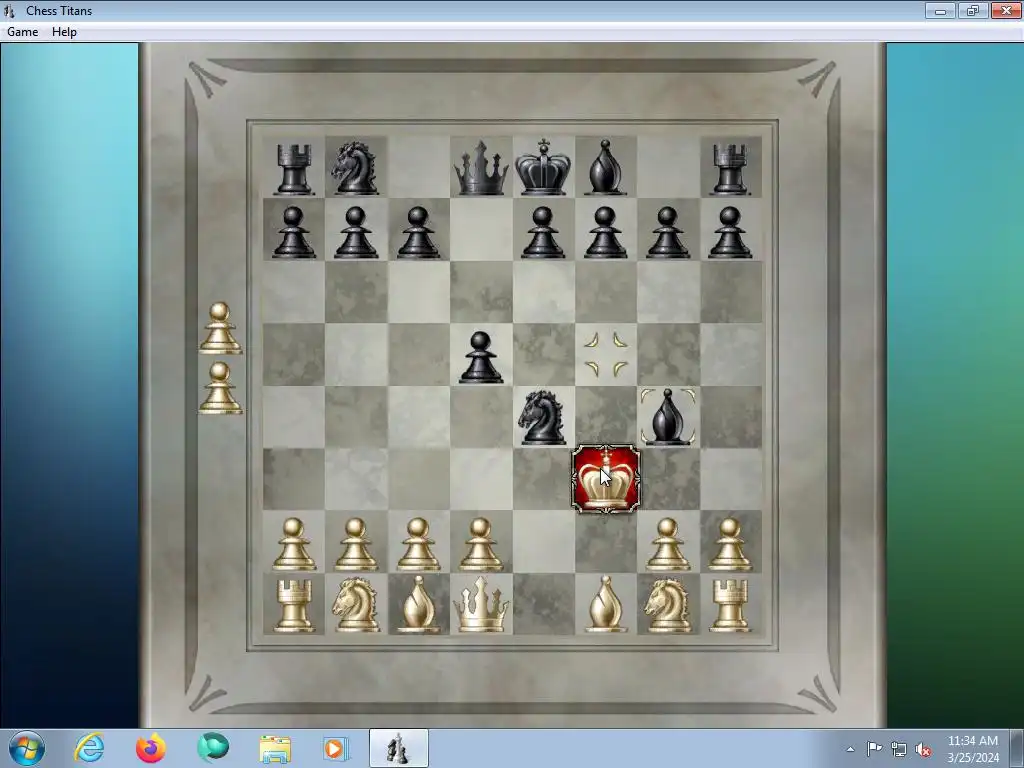This screenshot has height=768, width=1024.
Task: Open the File Explorer taskbar icon
Action: pos(275,749)
